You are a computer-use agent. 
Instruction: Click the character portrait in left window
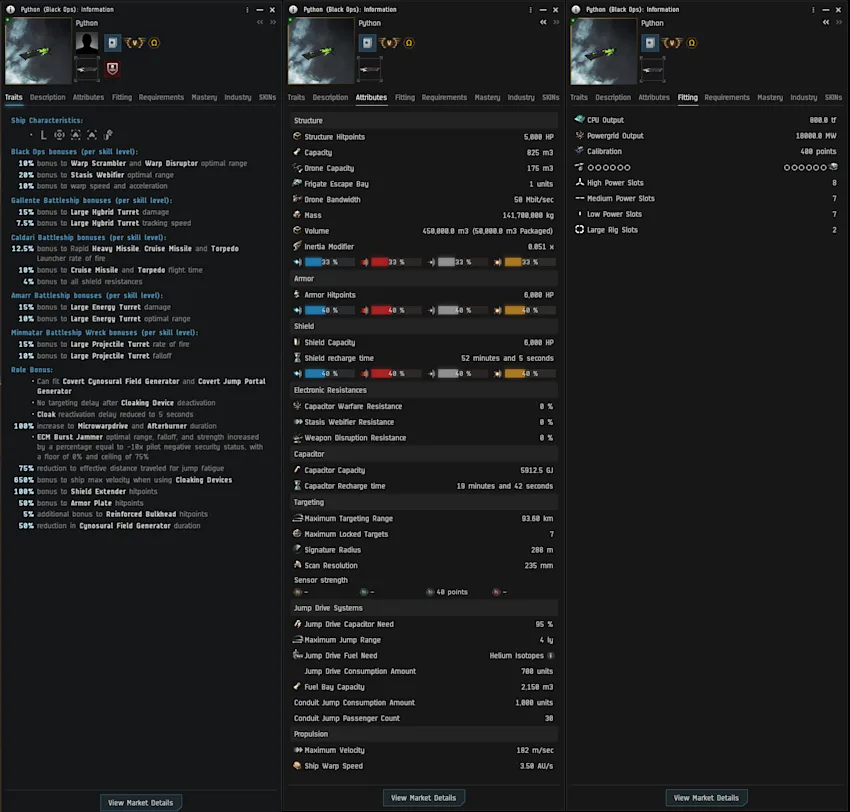(x=87, y=42)
